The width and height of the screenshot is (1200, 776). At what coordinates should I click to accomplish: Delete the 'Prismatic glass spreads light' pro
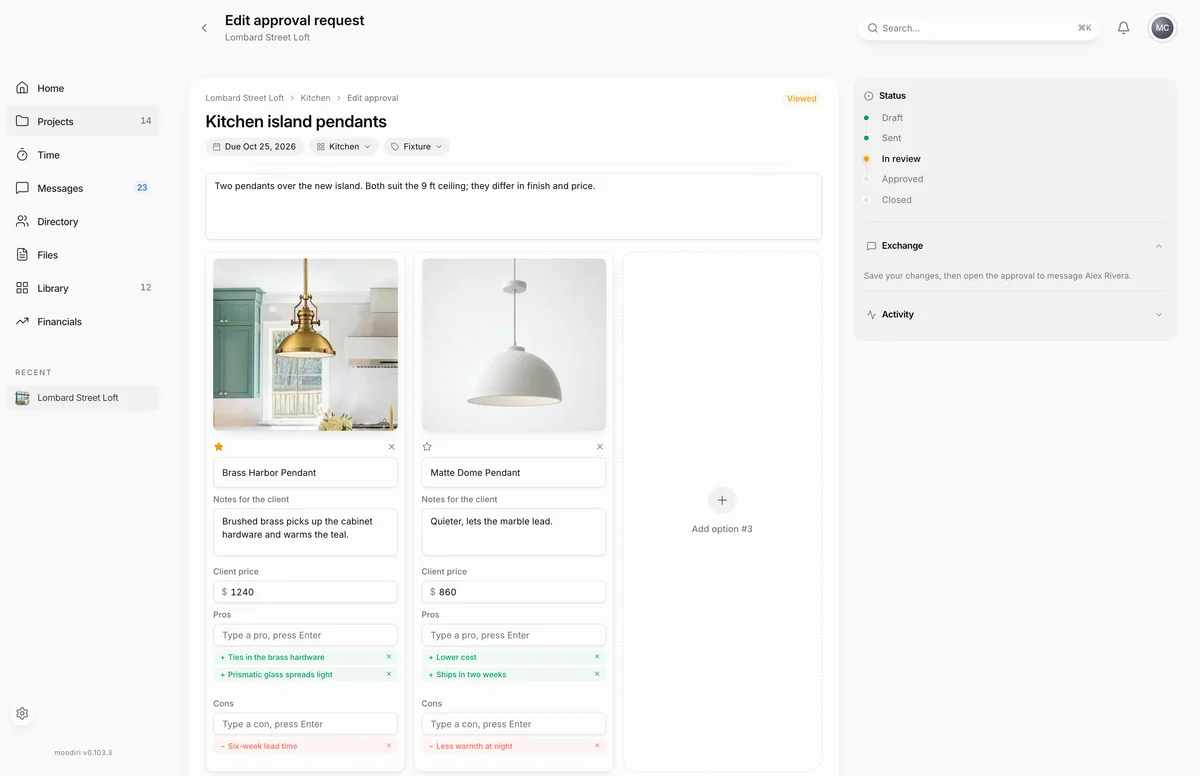[x=389, y=674]
